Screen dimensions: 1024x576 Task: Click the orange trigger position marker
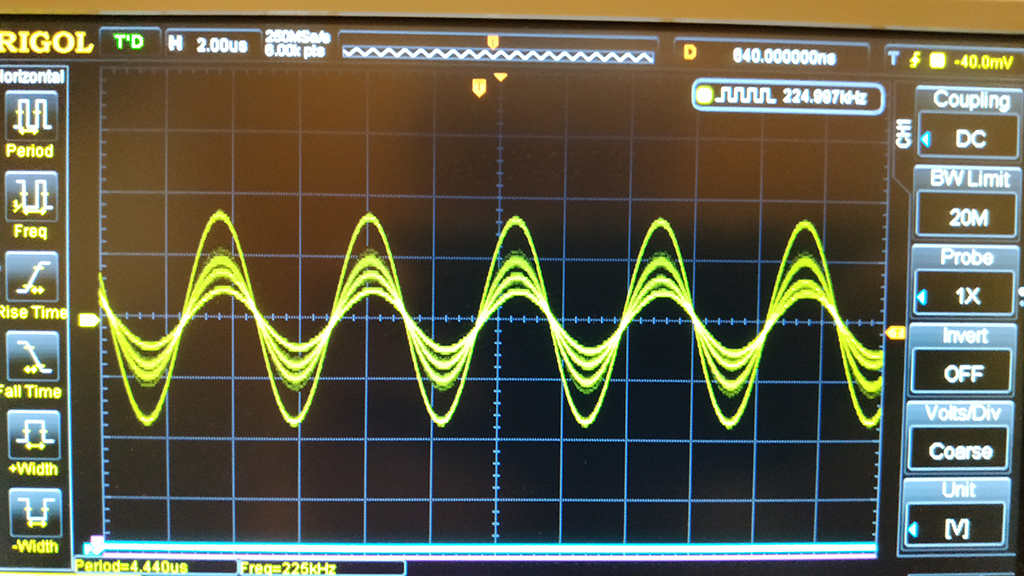[x=479, y=89]
